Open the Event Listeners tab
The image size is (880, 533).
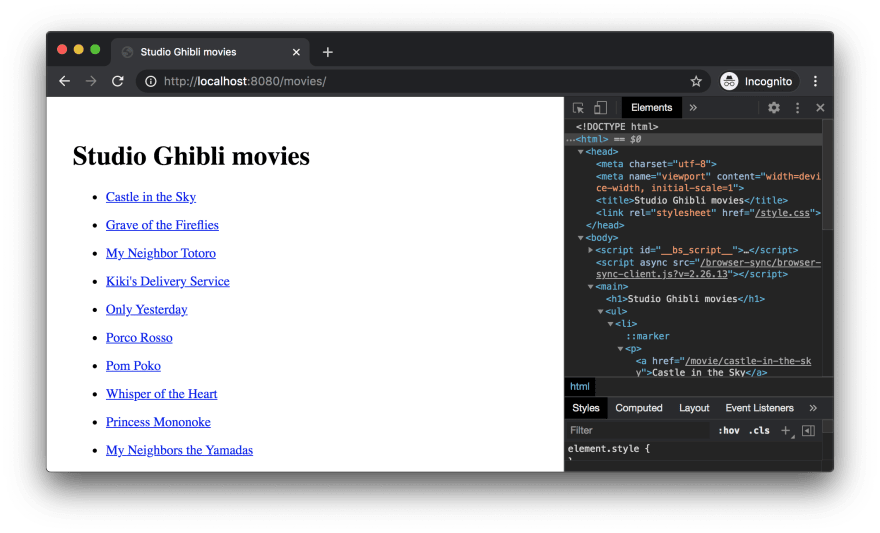coord(759,408)
